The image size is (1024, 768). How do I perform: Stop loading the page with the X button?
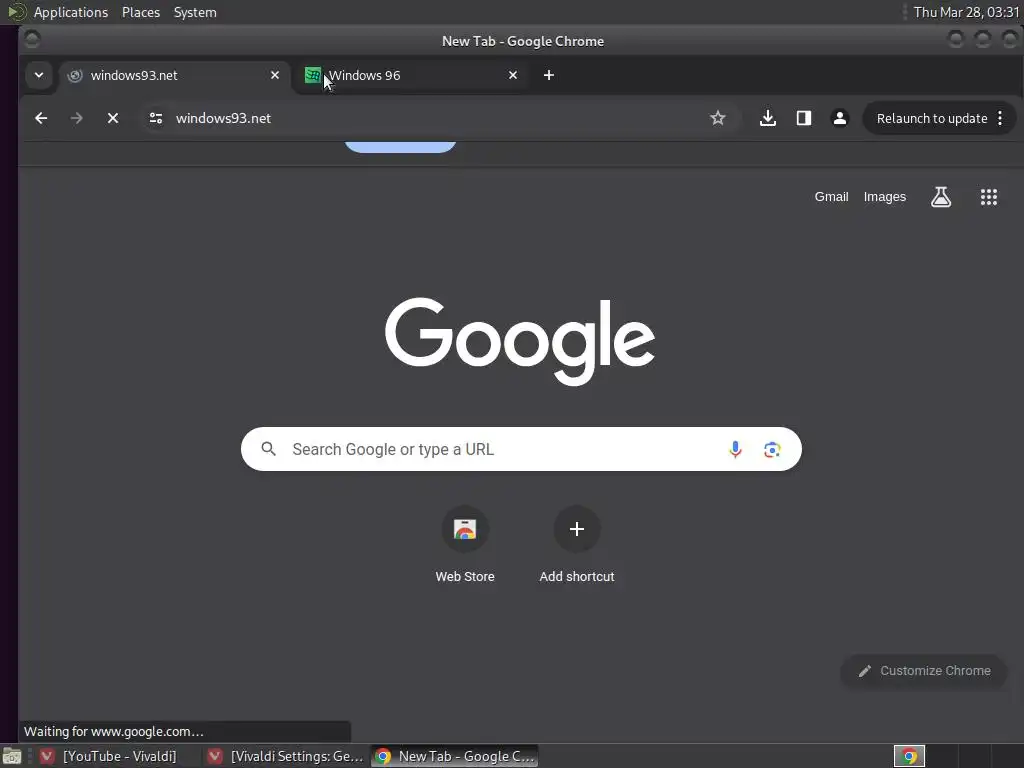[x=113, y=118]
